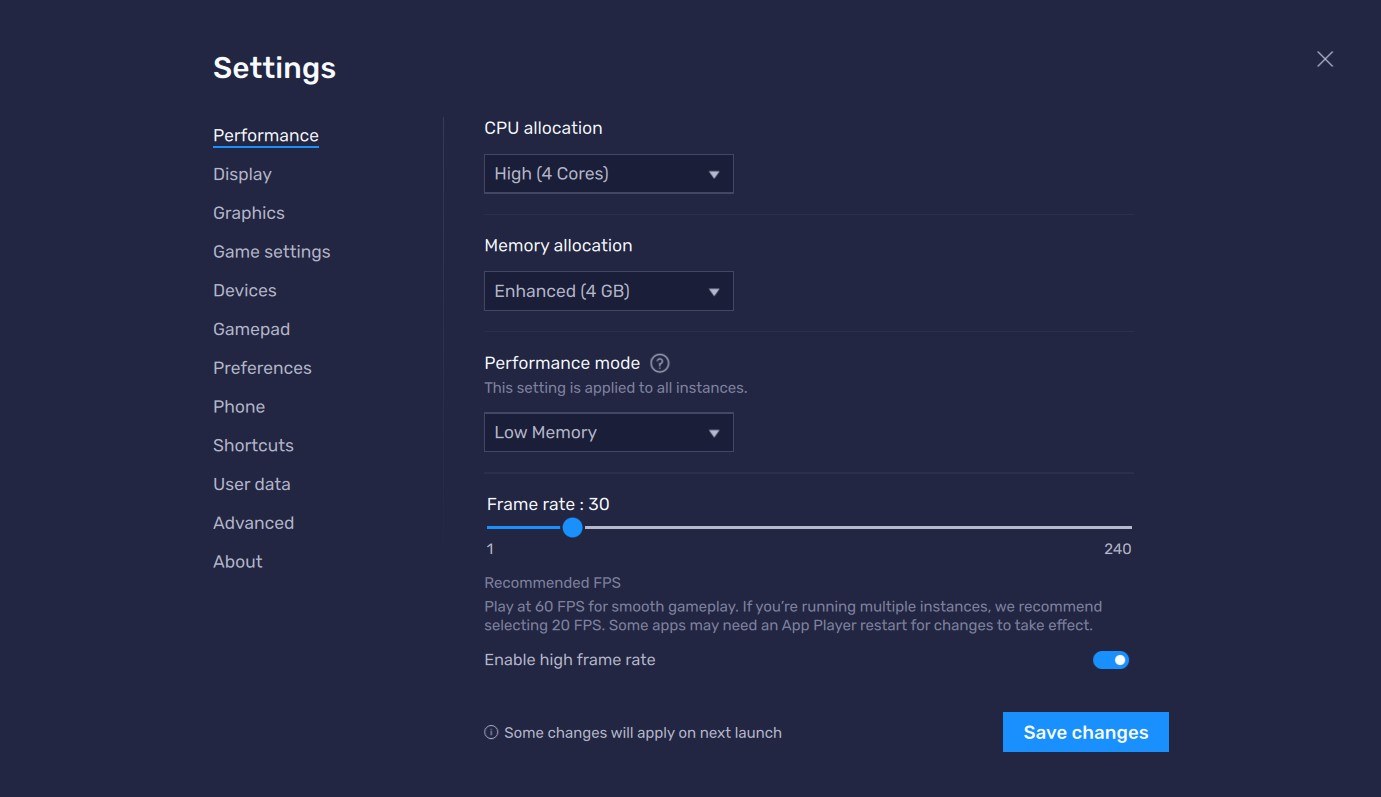Switch to the Display tab

point(242,174)
